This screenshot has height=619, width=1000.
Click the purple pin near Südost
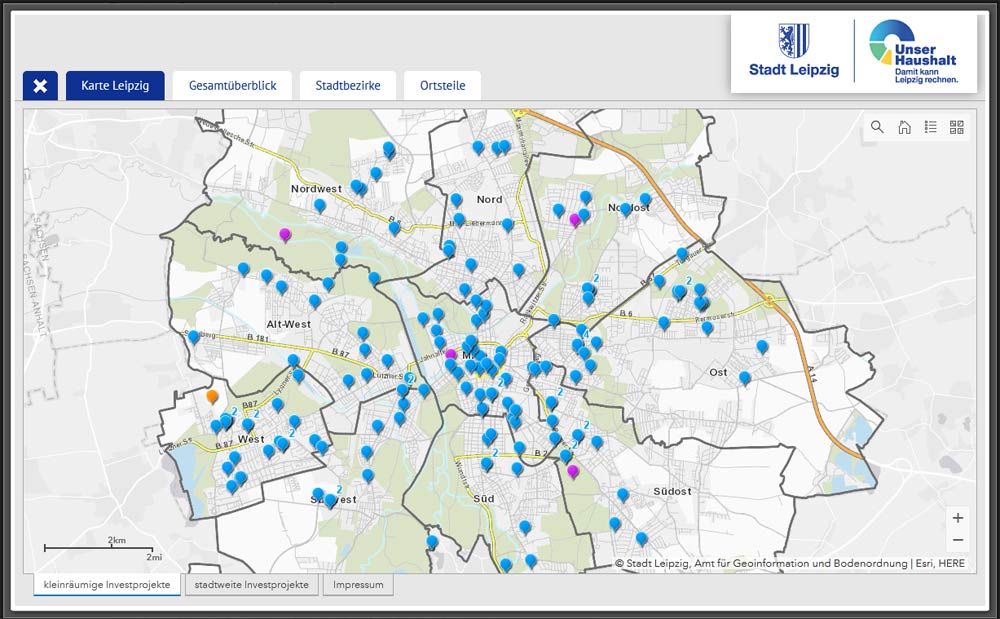point(573,471)
